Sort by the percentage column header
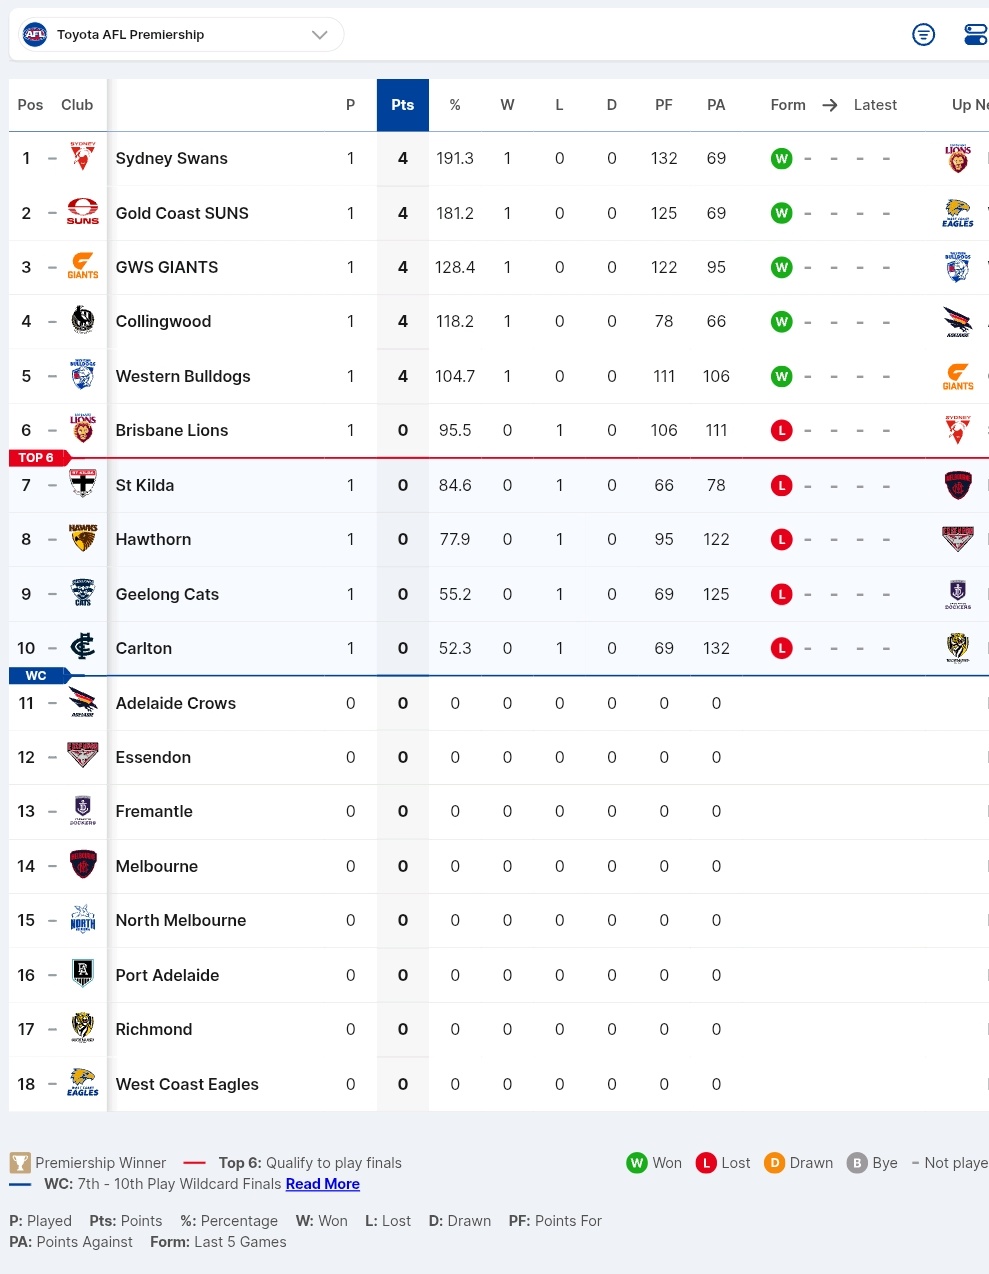Viewport: 989px width, 1274px height. 455,105
